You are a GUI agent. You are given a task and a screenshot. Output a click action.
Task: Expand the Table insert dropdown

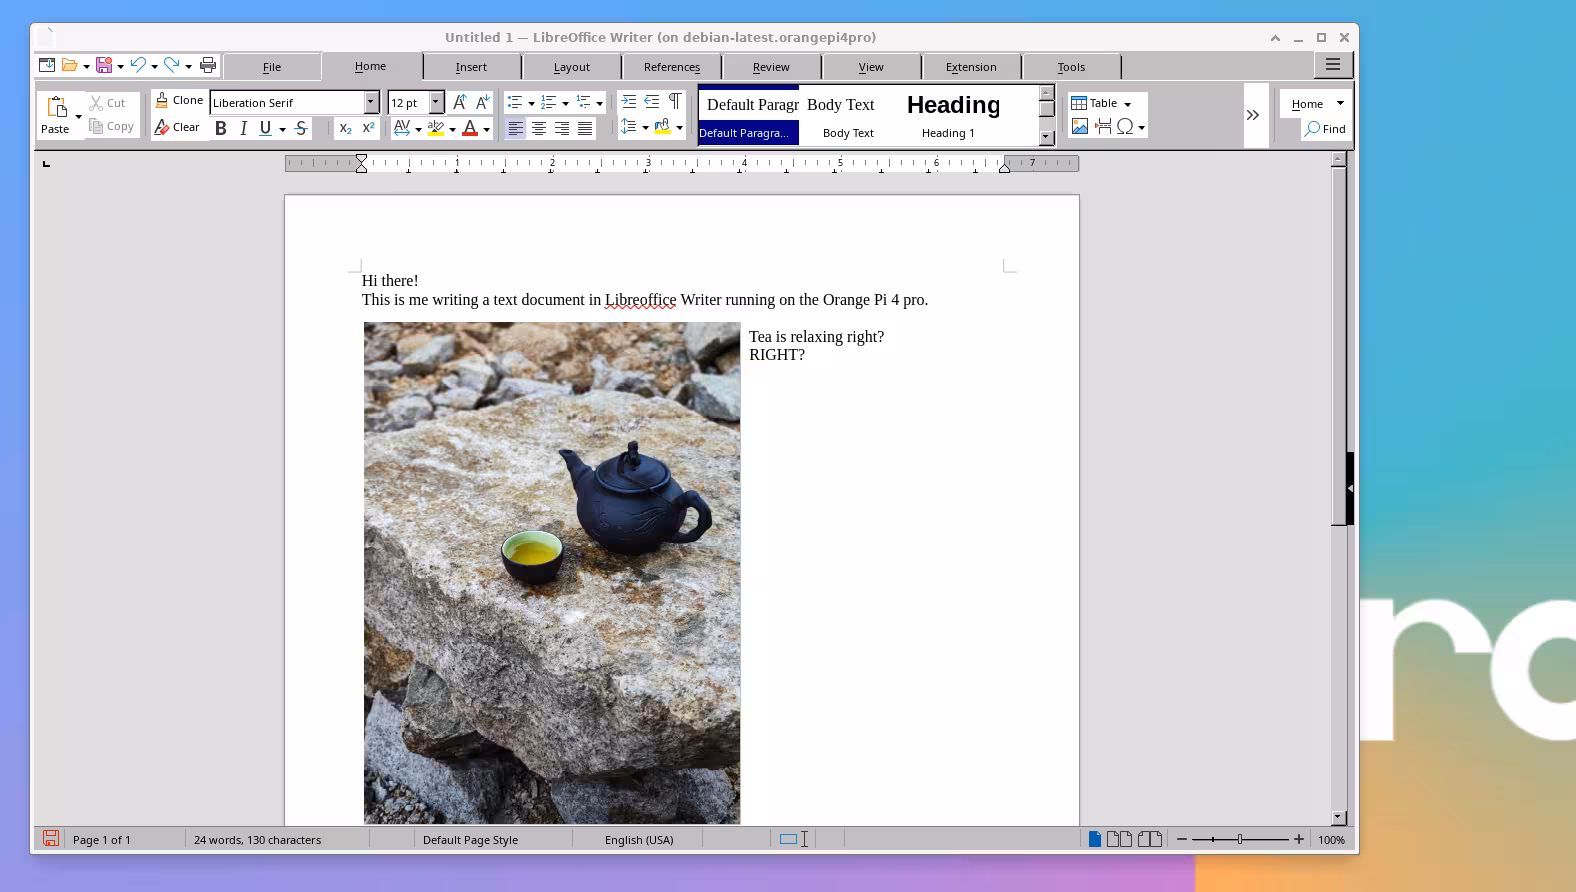tap(1127, 104)
